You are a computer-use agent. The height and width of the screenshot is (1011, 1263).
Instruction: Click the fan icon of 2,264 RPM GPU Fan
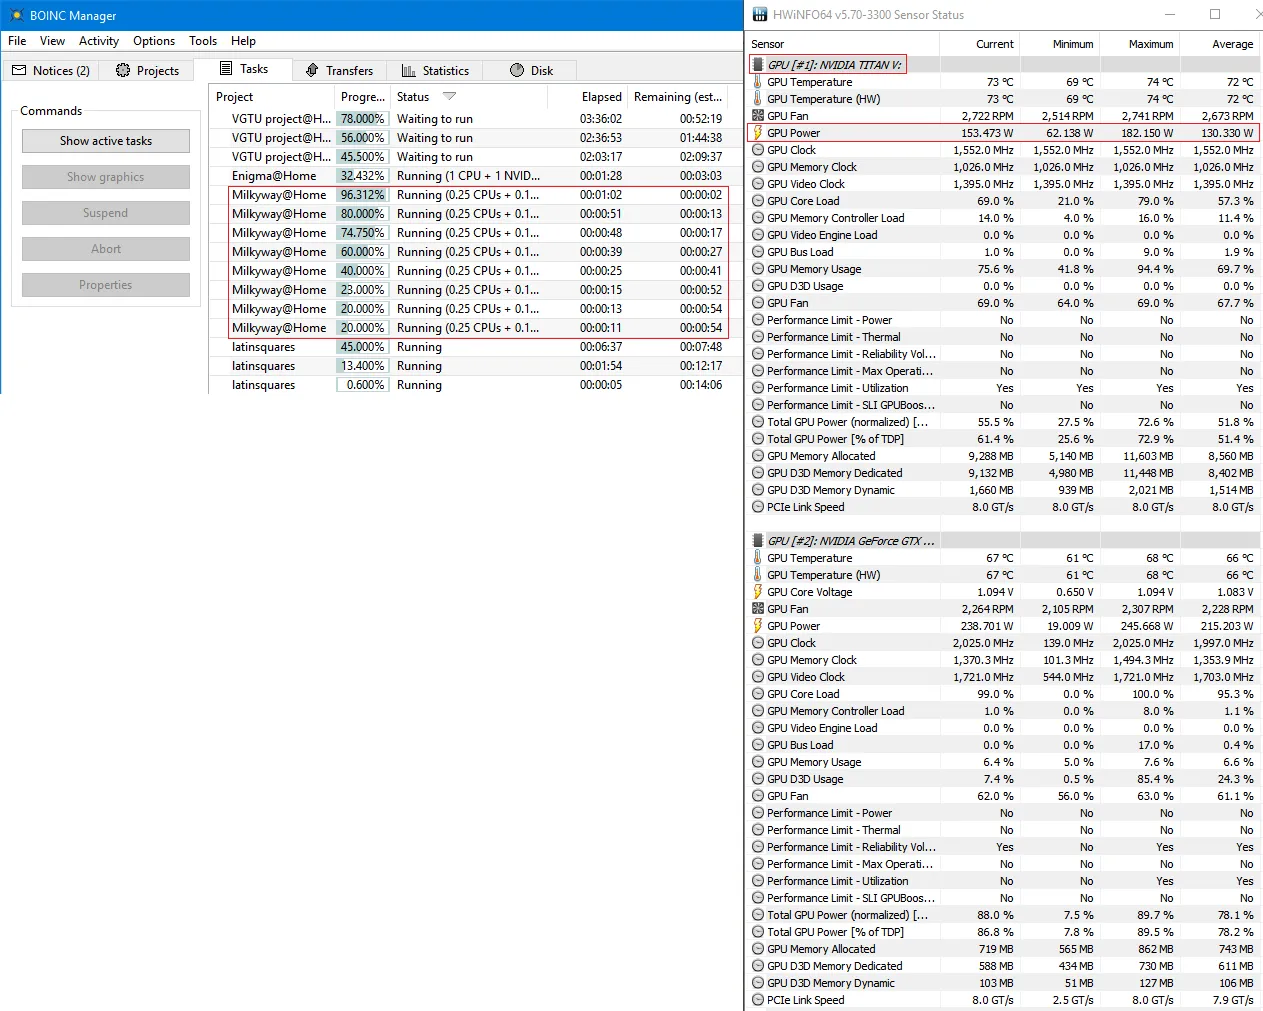coord(758,609)
